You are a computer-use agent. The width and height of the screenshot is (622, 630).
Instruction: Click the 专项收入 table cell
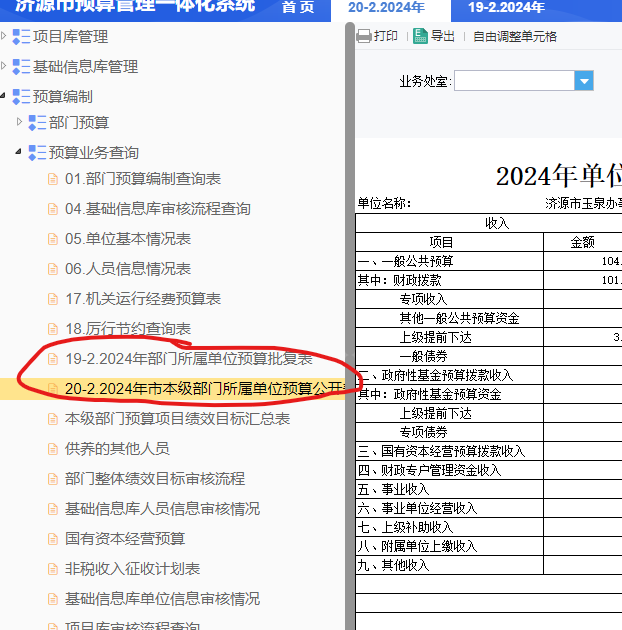450,299
